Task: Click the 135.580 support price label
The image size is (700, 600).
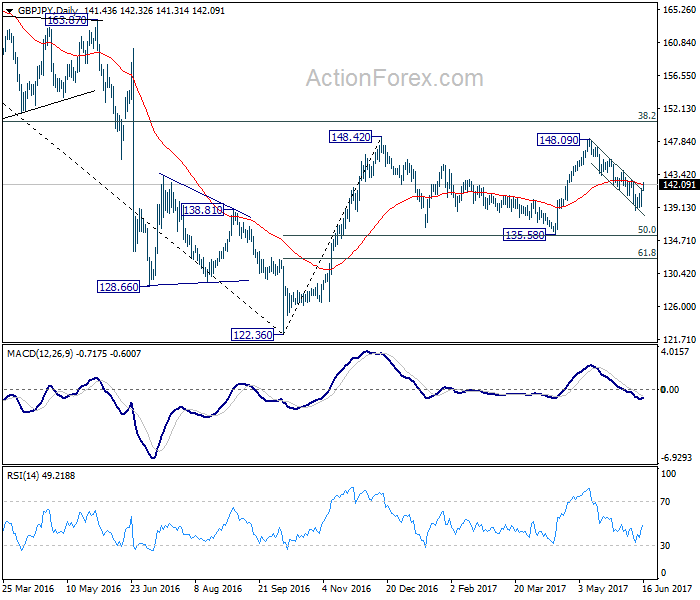Action: click(x=525, y=234)
